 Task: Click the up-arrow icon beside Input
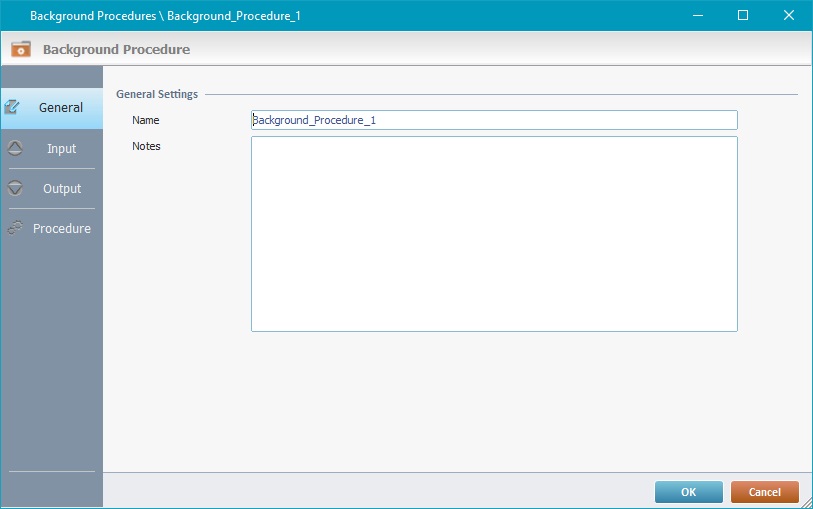click(x=15, y=148)
